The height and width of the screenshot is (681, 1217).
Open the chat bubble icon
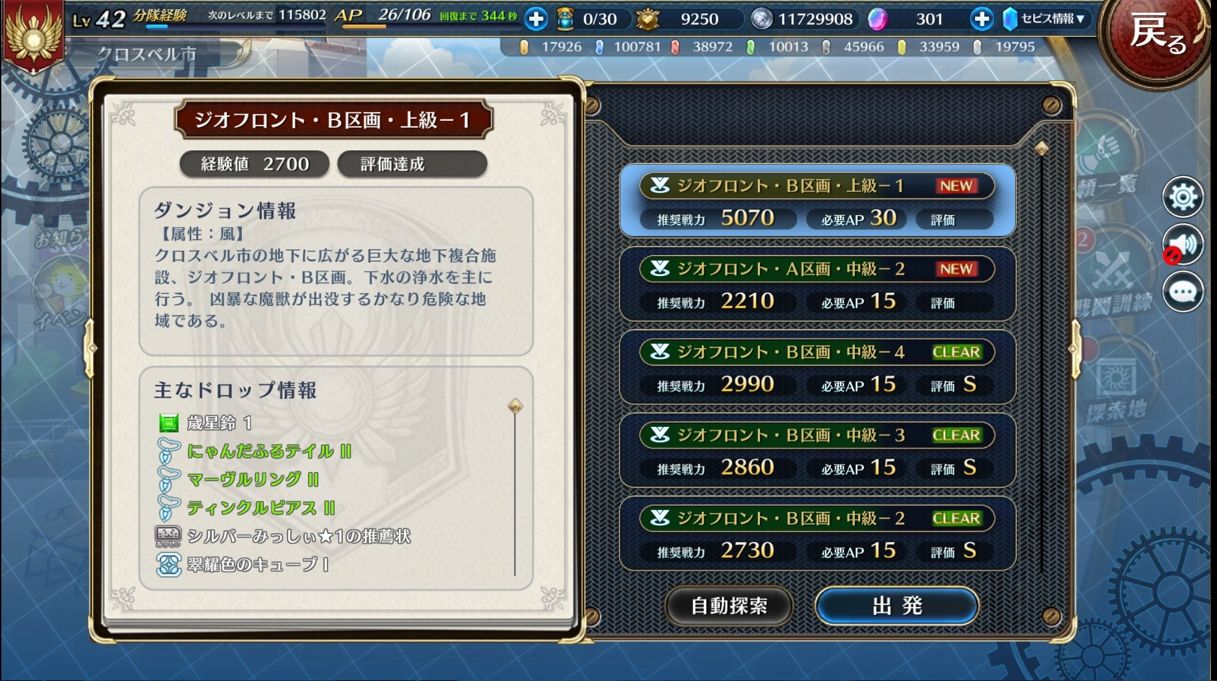coord(1183,291)
